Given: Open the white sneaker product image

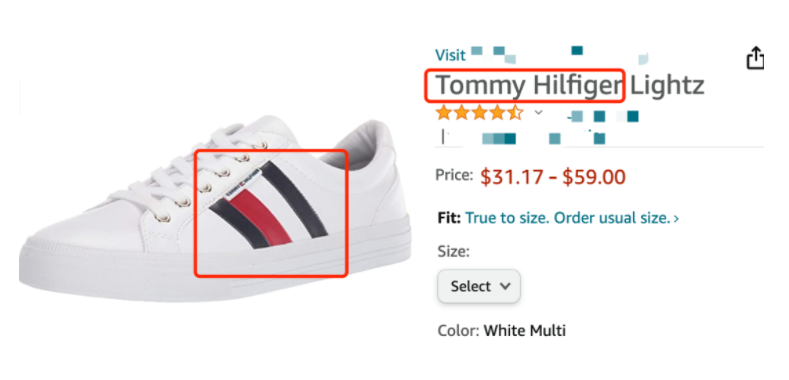Looking at the screenshot, I should [215, 208].
